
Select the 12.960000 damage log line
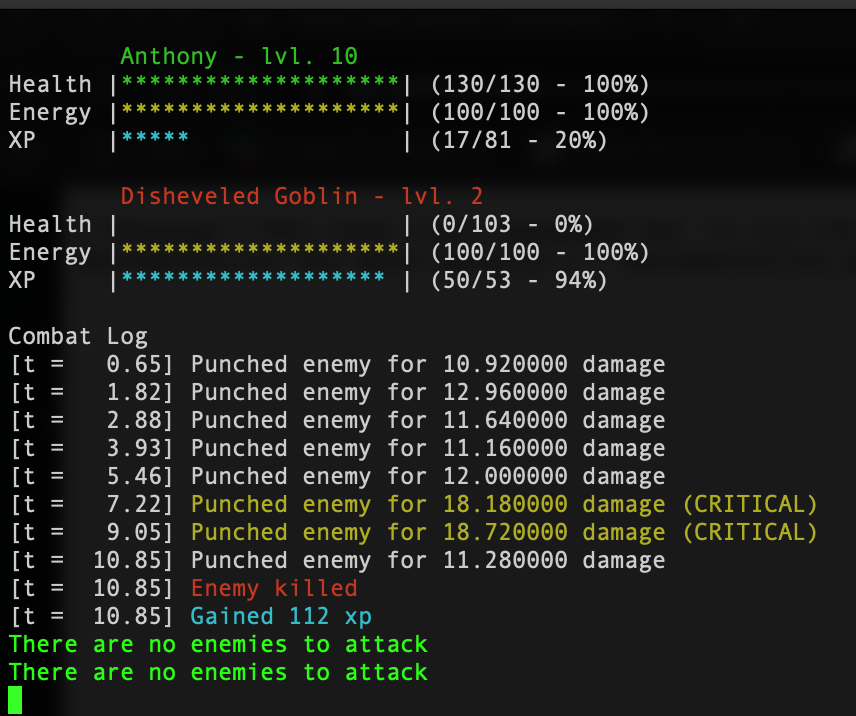(x=337, y=393)
